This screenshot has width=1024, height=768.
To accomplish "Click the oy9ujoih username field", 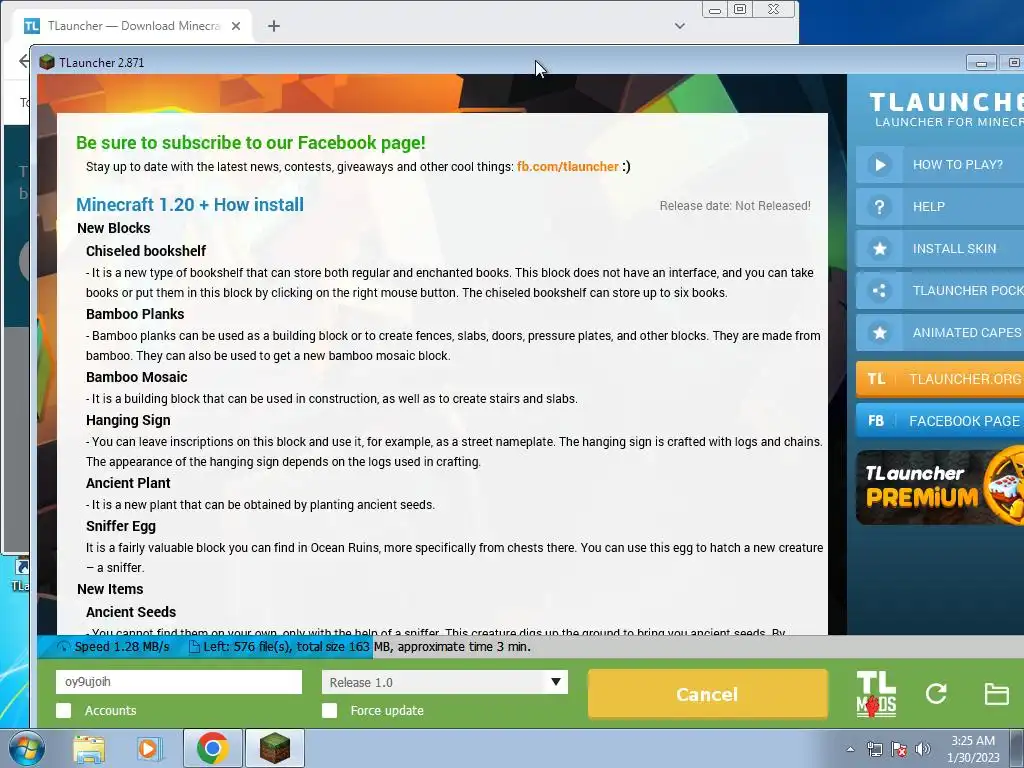I will point(179,682).
